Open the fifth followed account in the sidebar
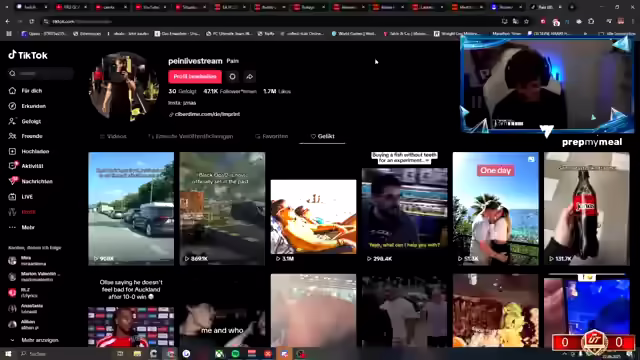Screen dimensions: 640x360 [x=24, y=324]
